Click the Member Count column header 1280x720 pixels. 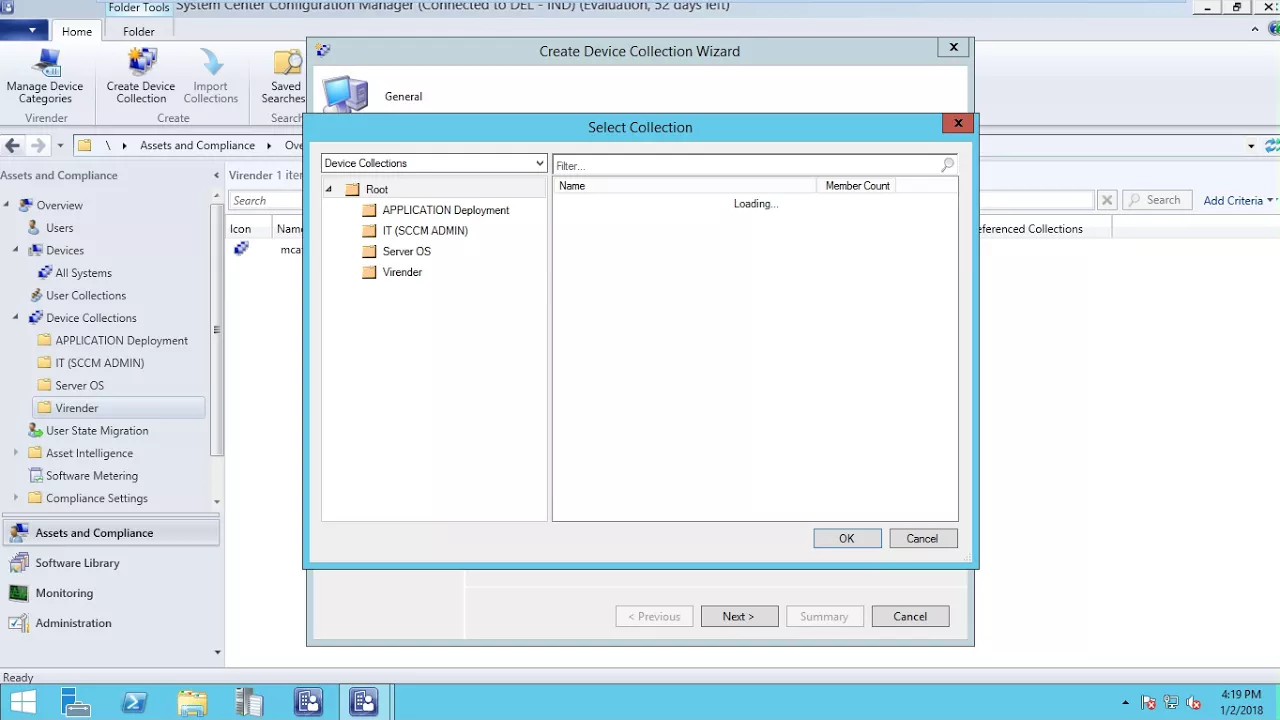(x=857, y=186)
